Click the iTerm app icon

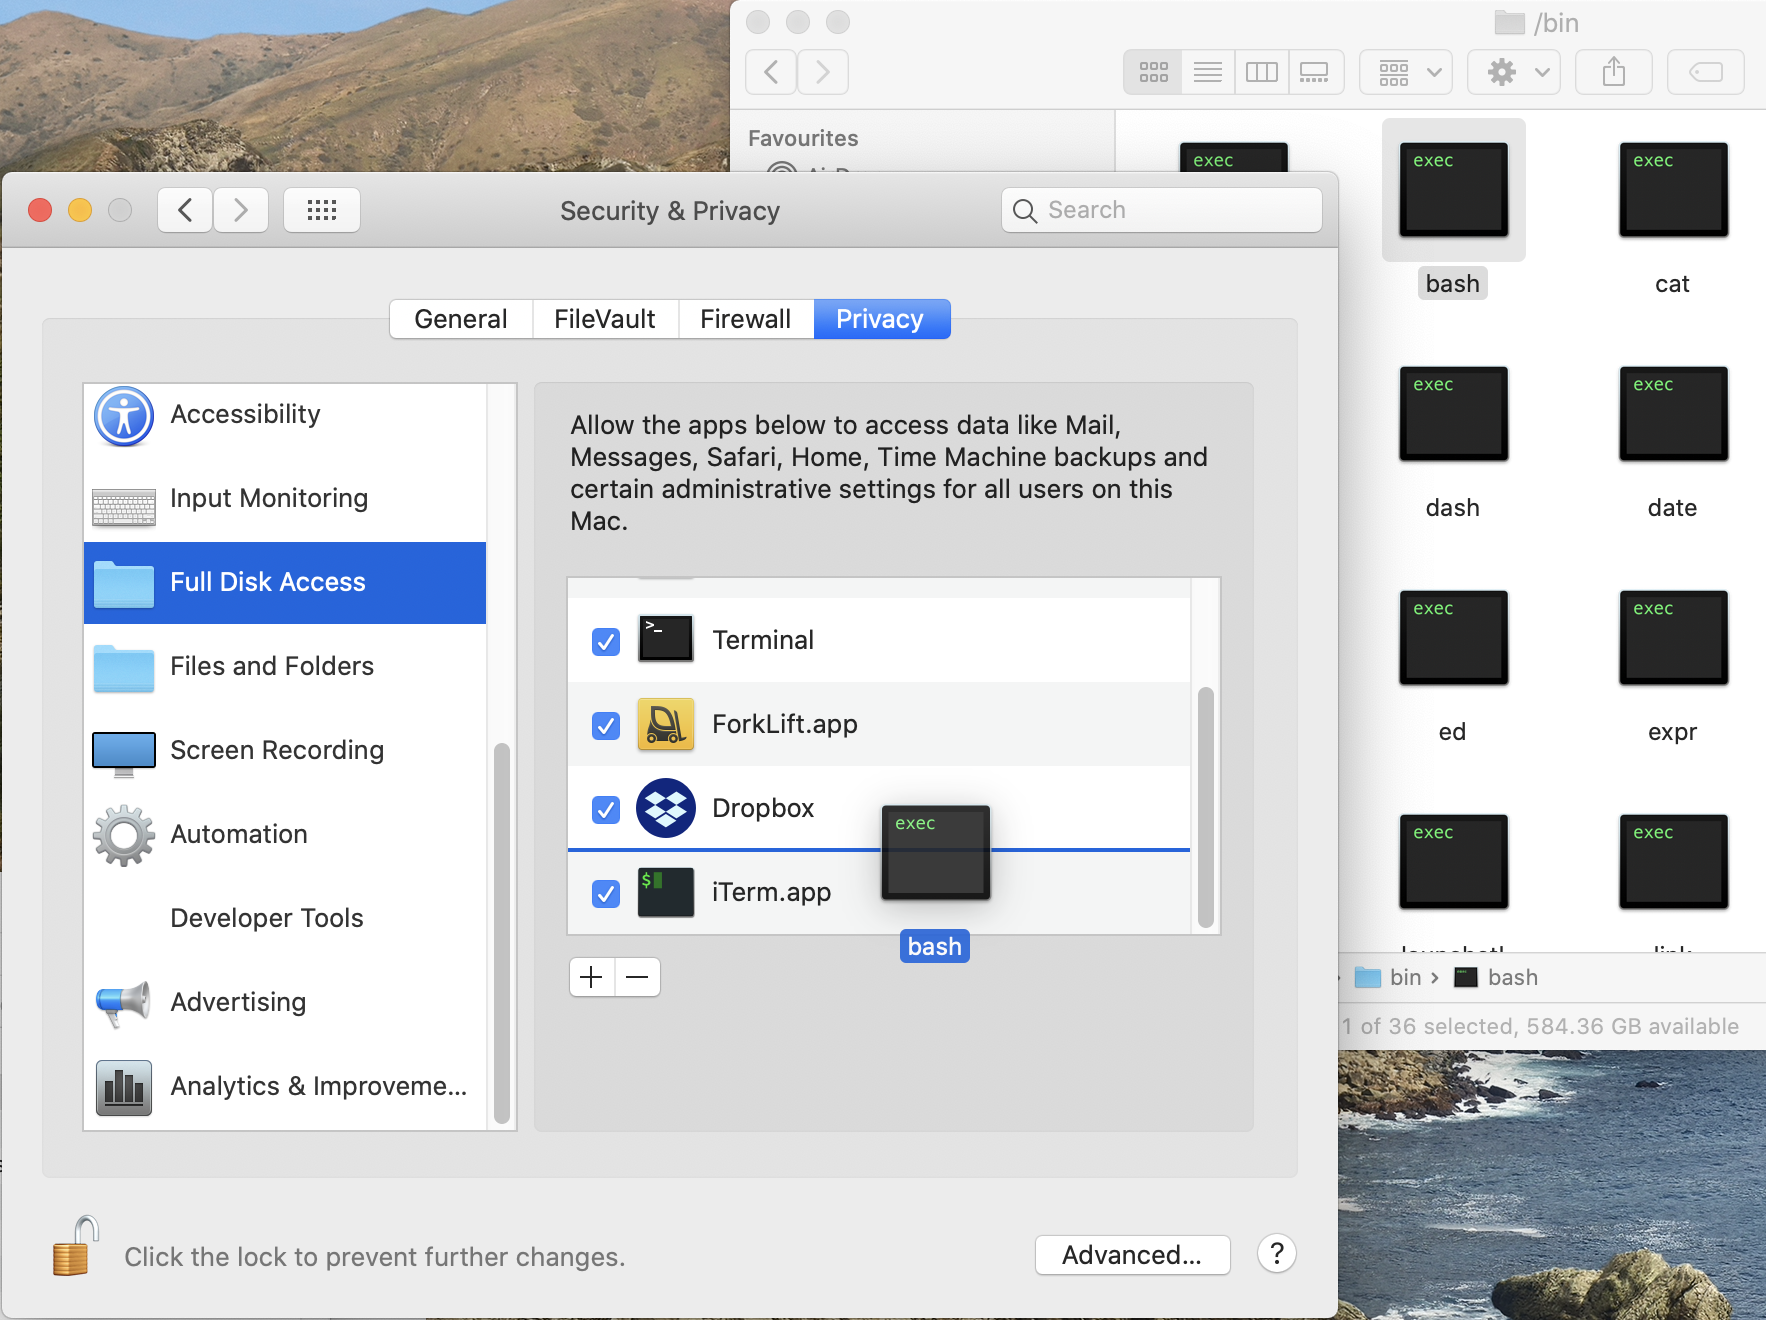point(666,892)
